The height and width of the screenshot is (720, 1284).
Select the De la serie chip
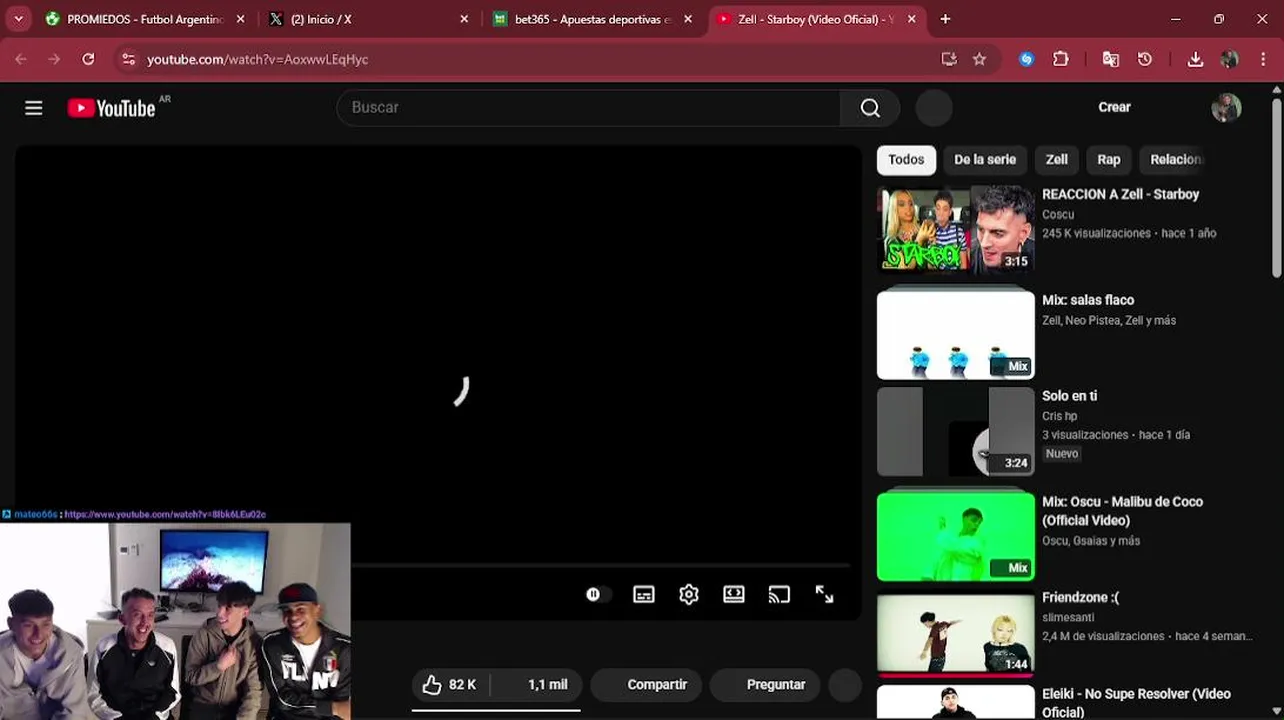[x=985, y=160]
